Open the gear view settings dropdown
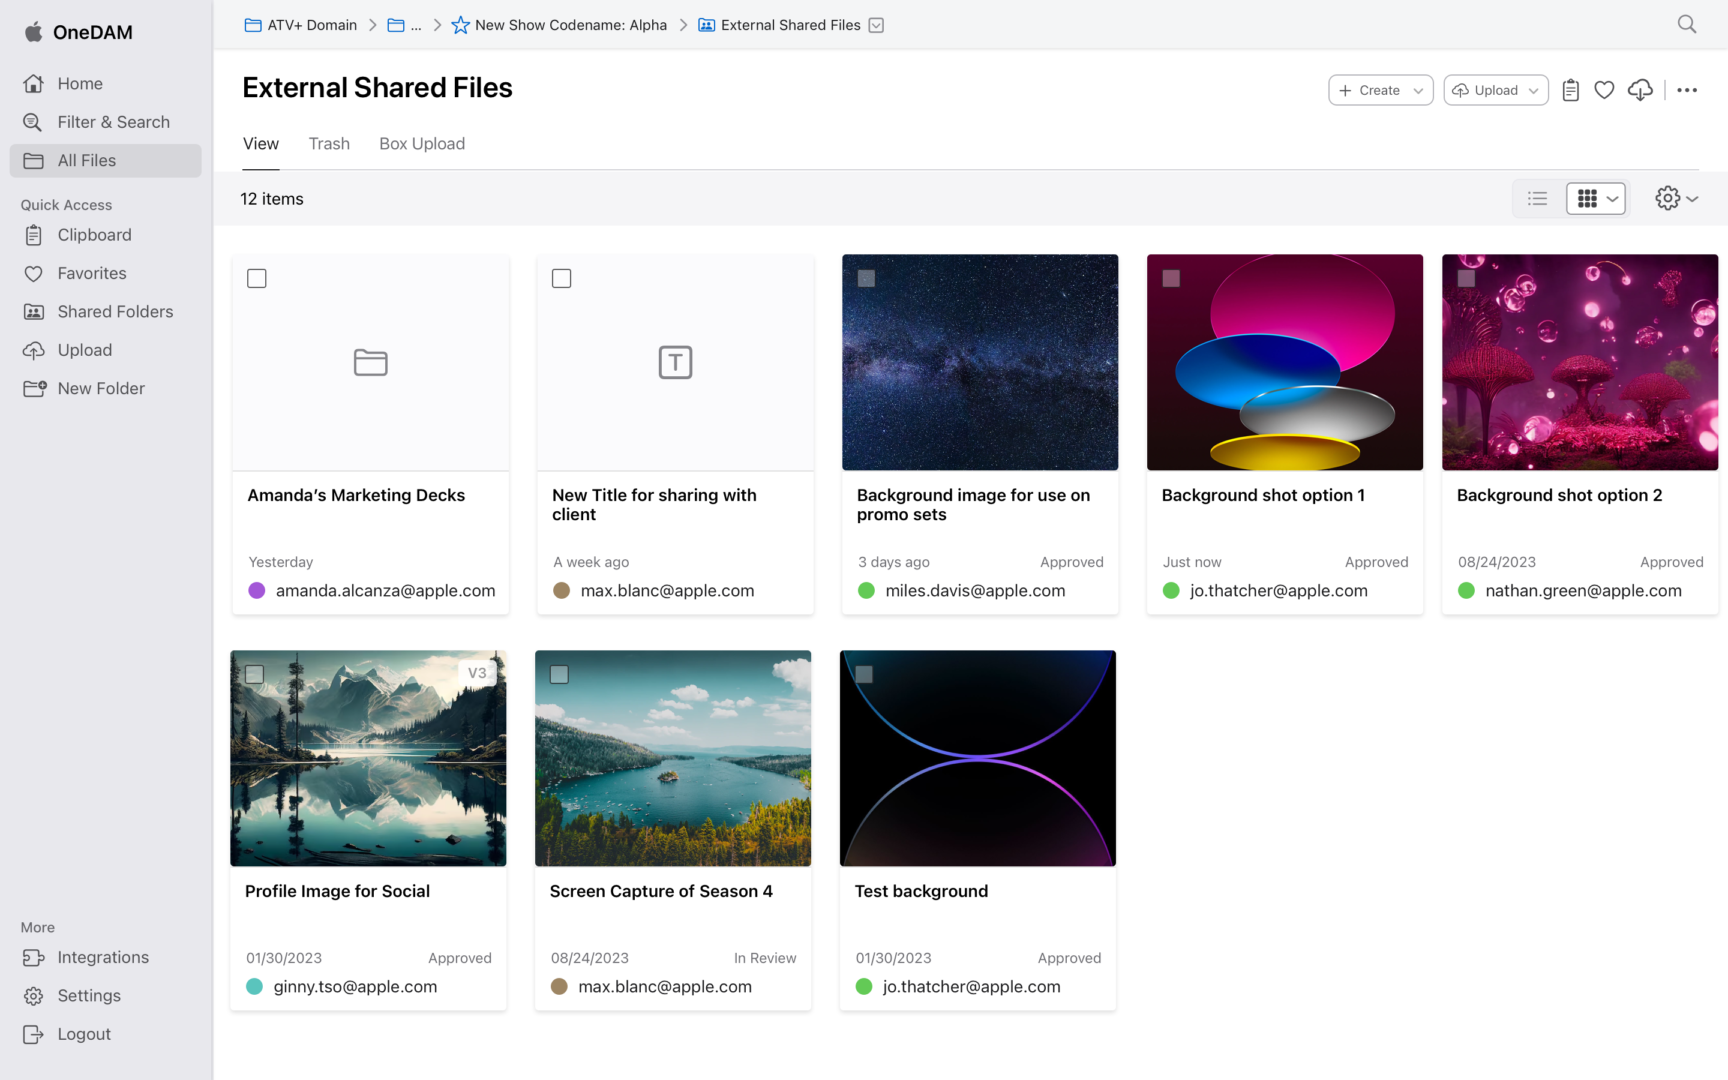 pyautogui.click(x=1676, y=199)
